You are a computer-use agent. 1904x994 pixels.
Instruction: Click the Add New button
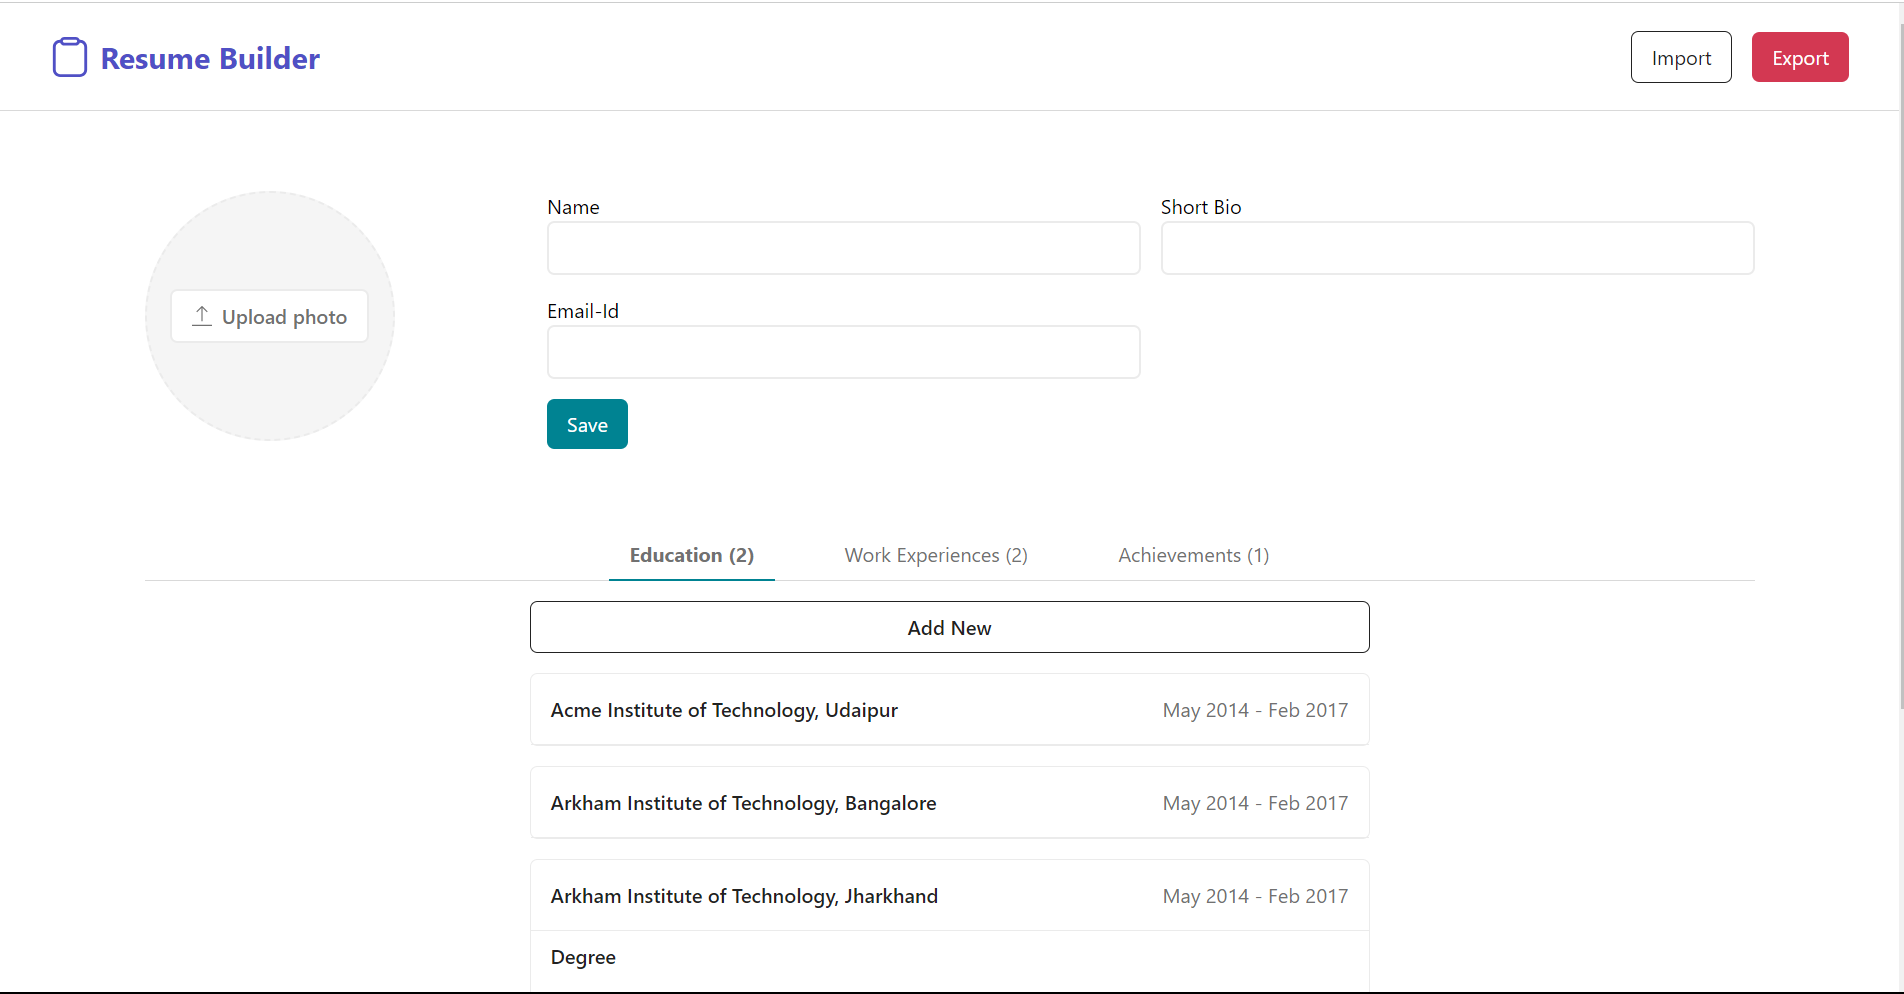(949, 627)
